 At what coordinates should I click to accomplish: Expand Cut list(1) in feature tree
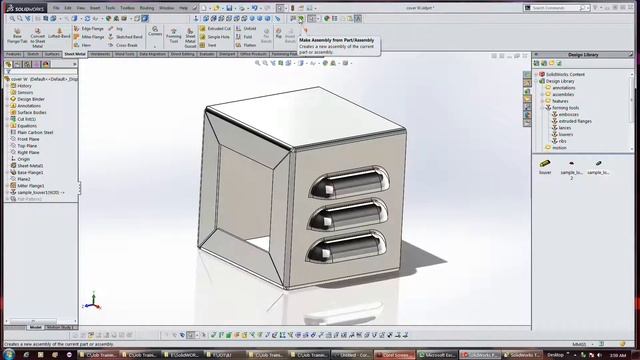pos(8,119)
